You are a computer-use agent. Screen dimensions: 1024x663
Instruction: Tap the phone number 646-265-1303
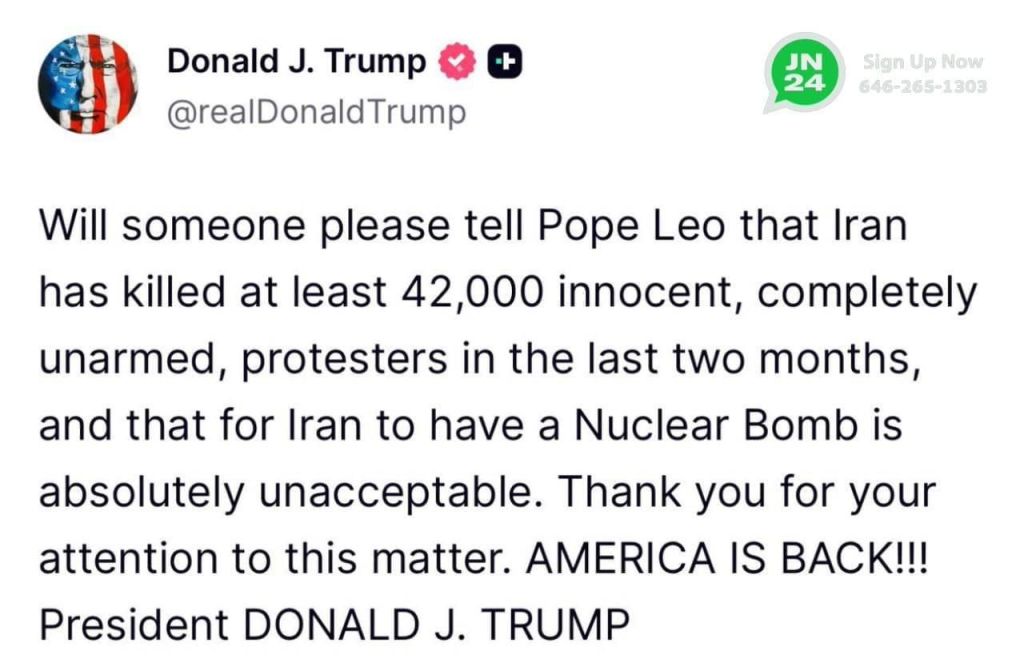[923, 86]
